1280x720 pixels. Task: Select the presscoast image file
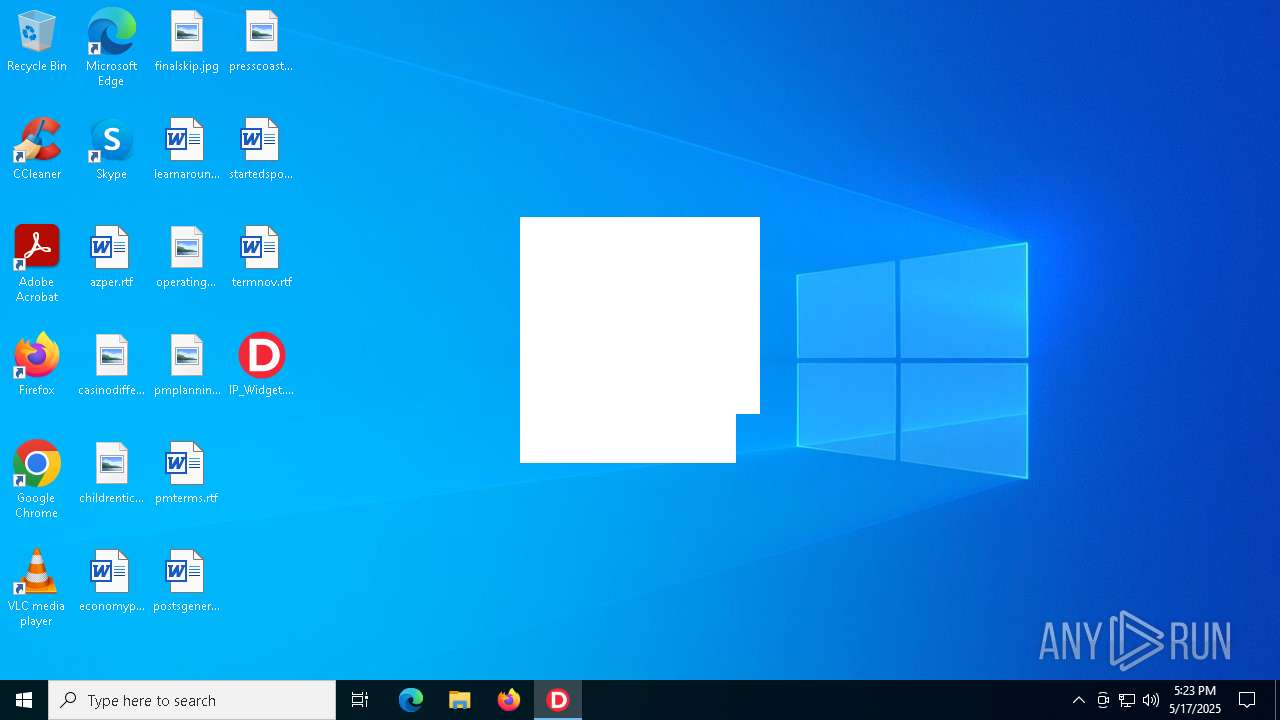tap(261, 42)
